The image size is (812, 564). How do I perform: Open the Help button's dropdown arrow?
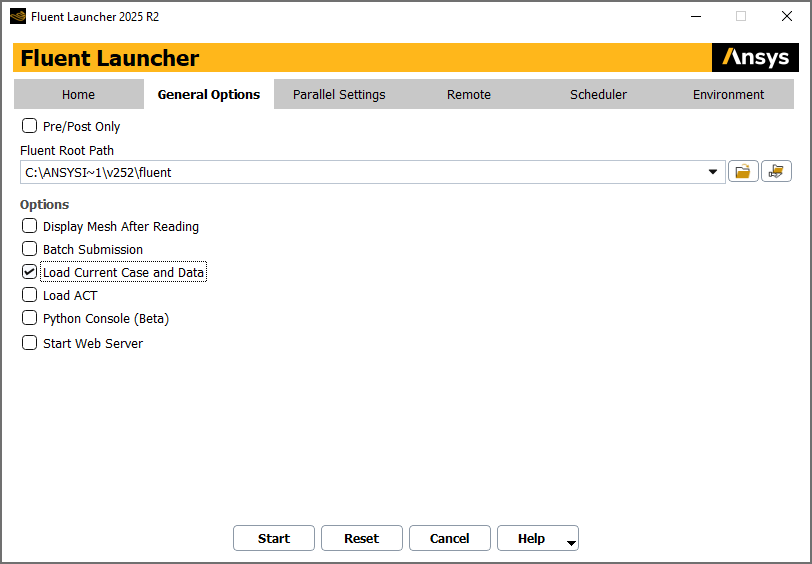point(571,543)
